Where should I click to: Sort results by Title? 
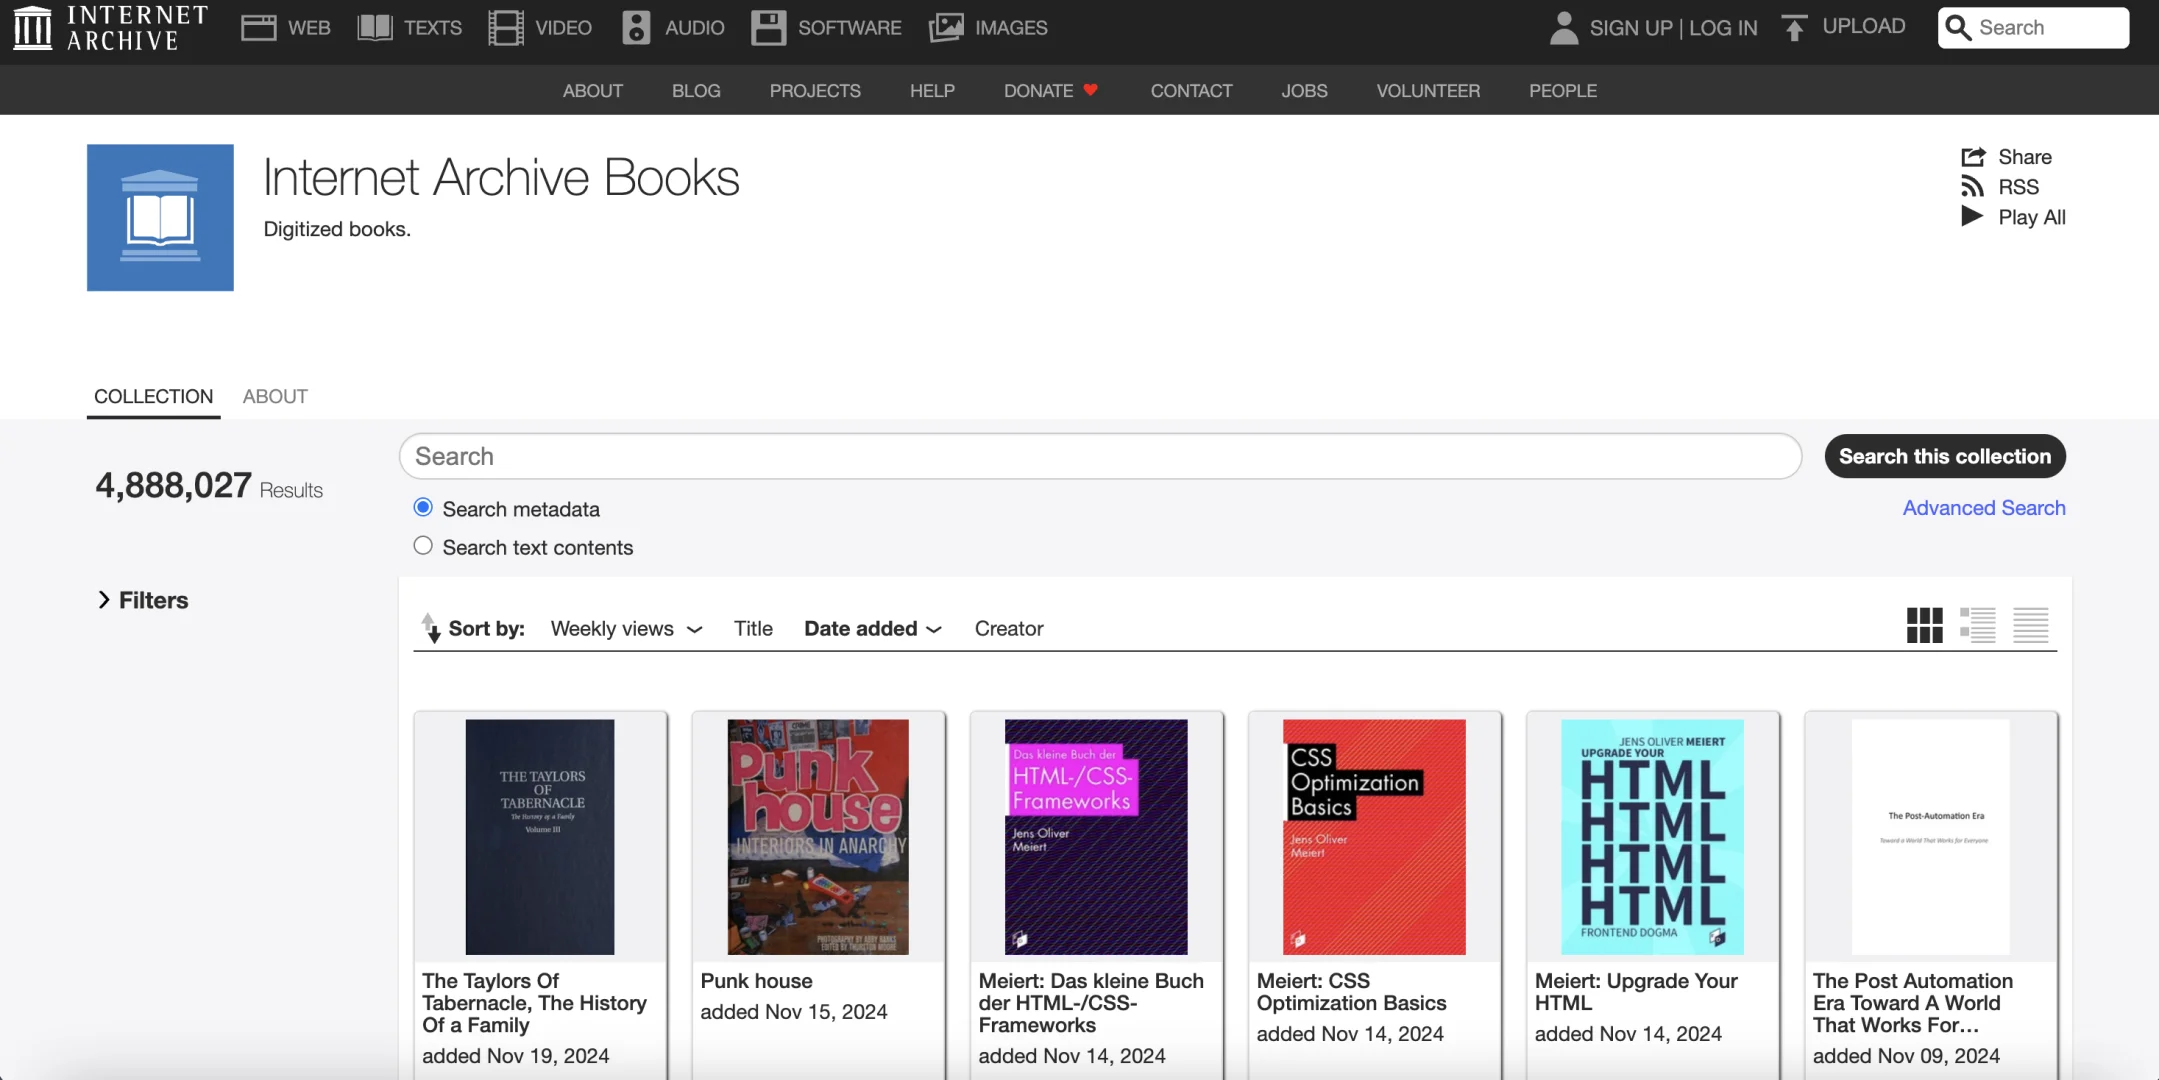coord(753,628)
